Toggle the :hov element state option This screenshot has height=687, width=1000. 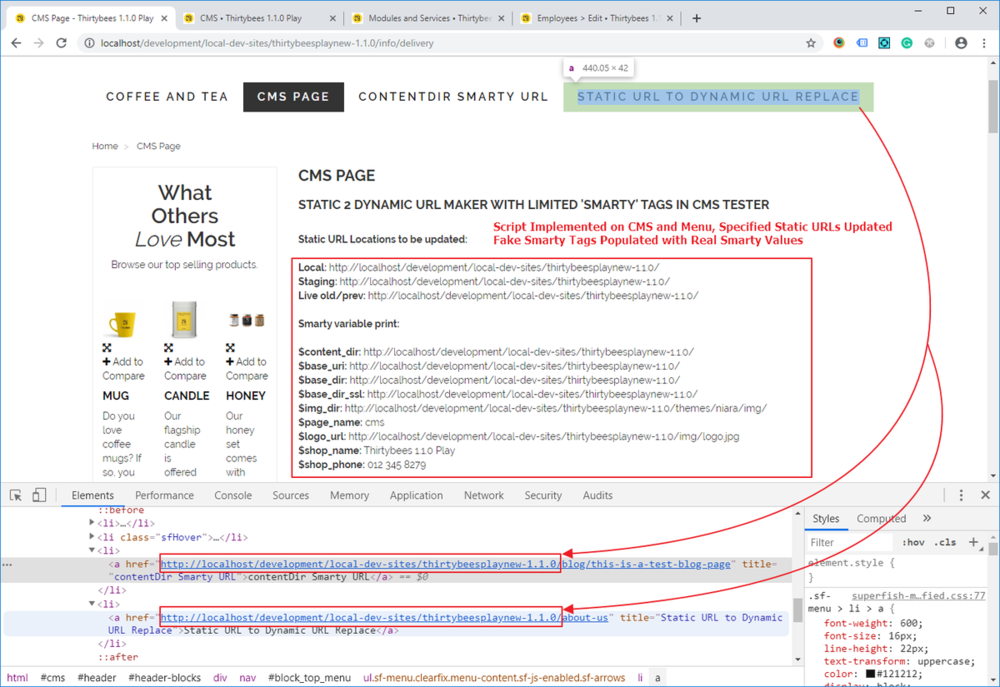point(913,542)
